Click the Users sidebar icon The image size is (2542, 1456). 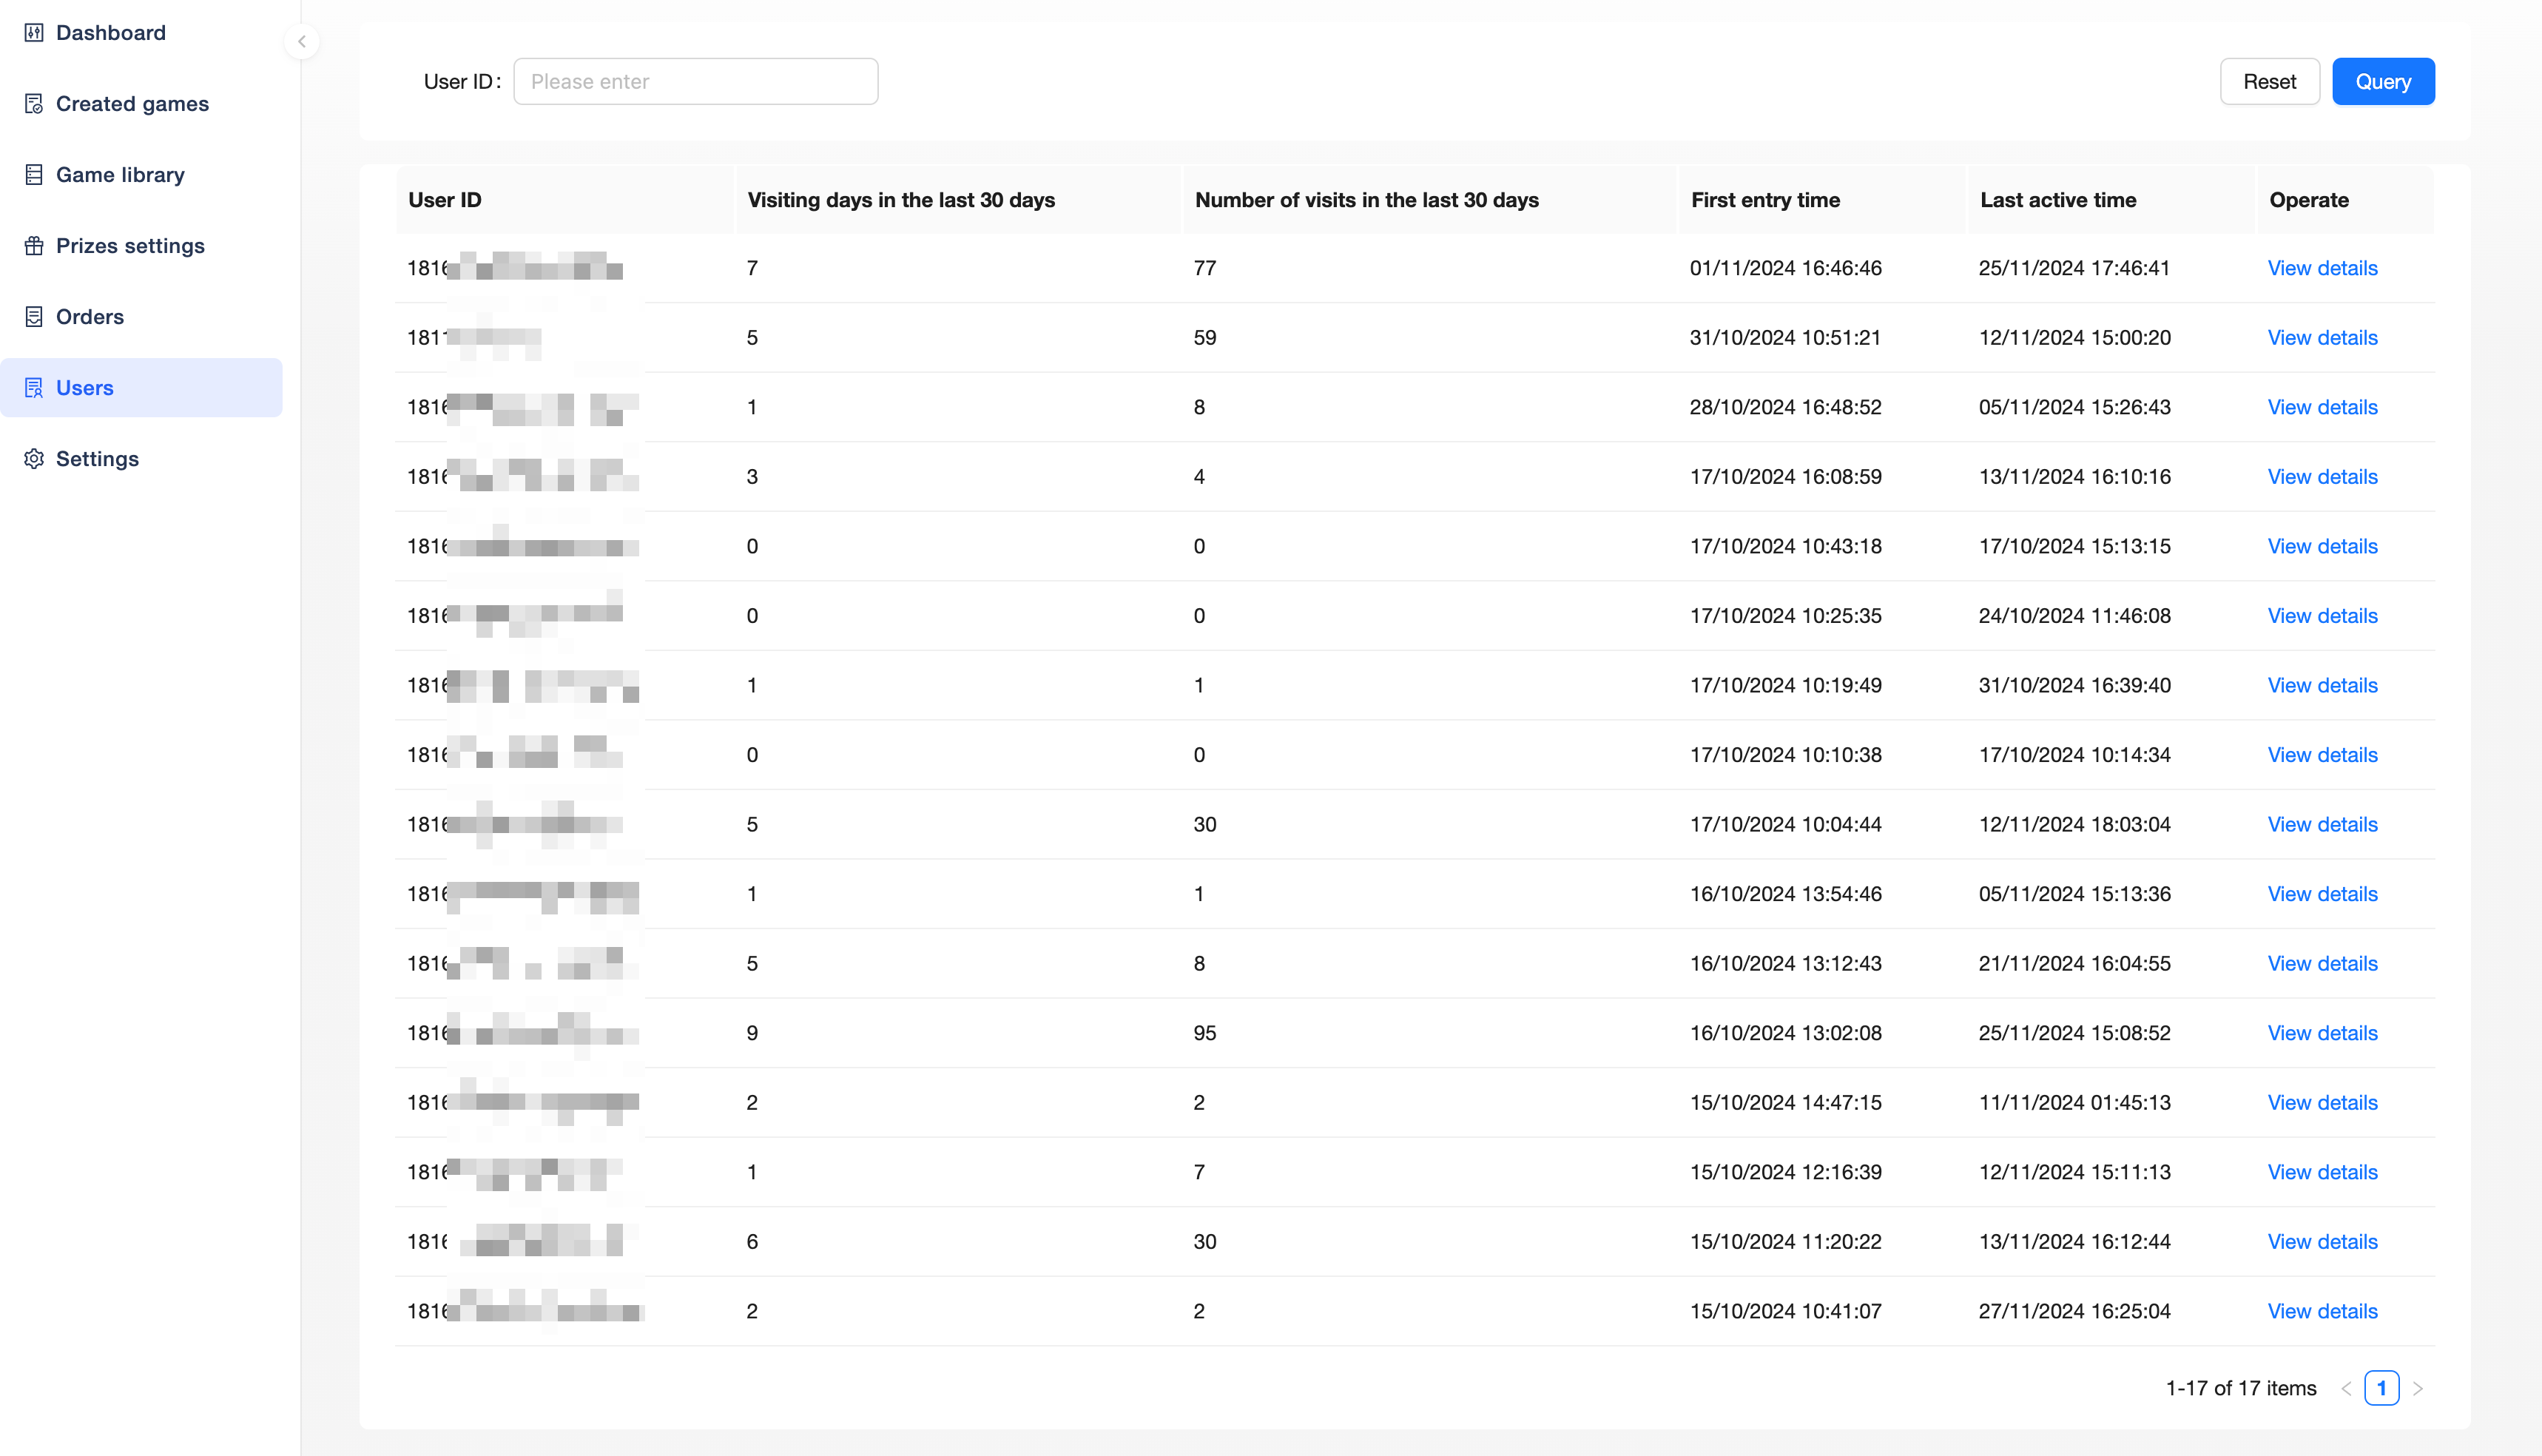tap(34, 388)
